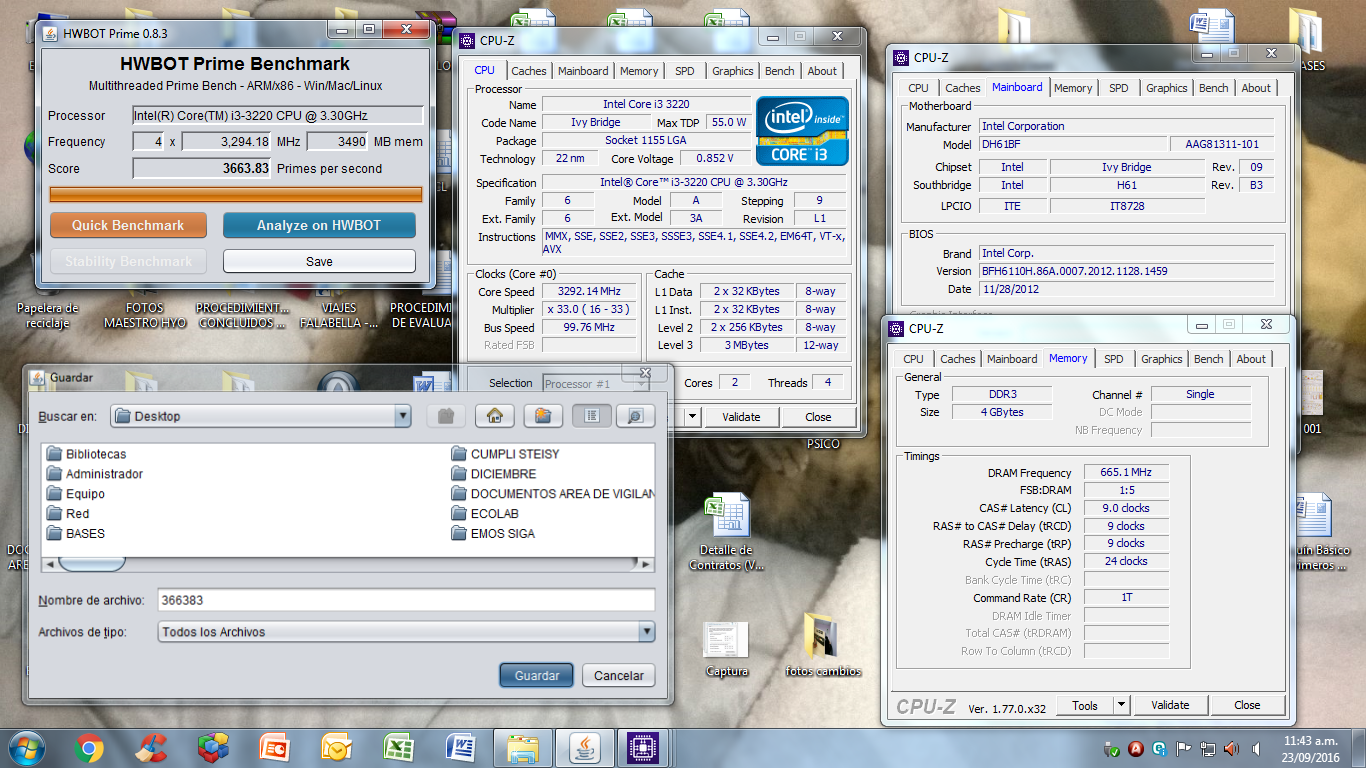Open Bibliotecas folder in file list
Viewport: 1366px width, 768px height.
point(87,454)
